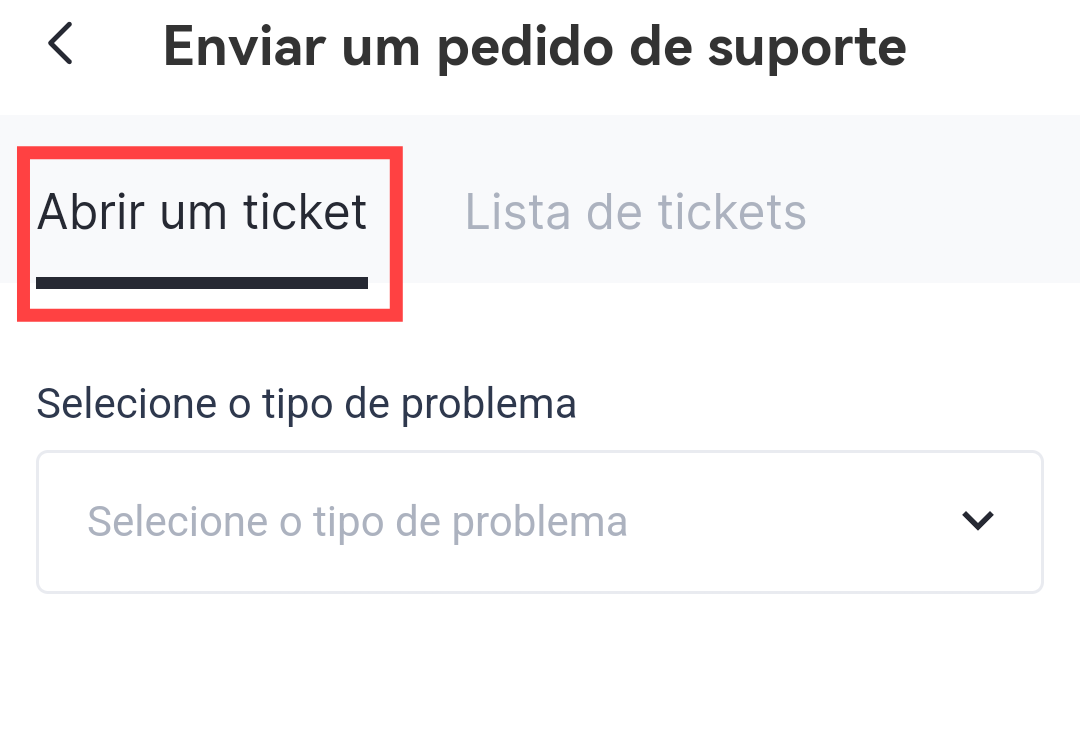Show the problem type options using the down arrow

pos(976,520)
